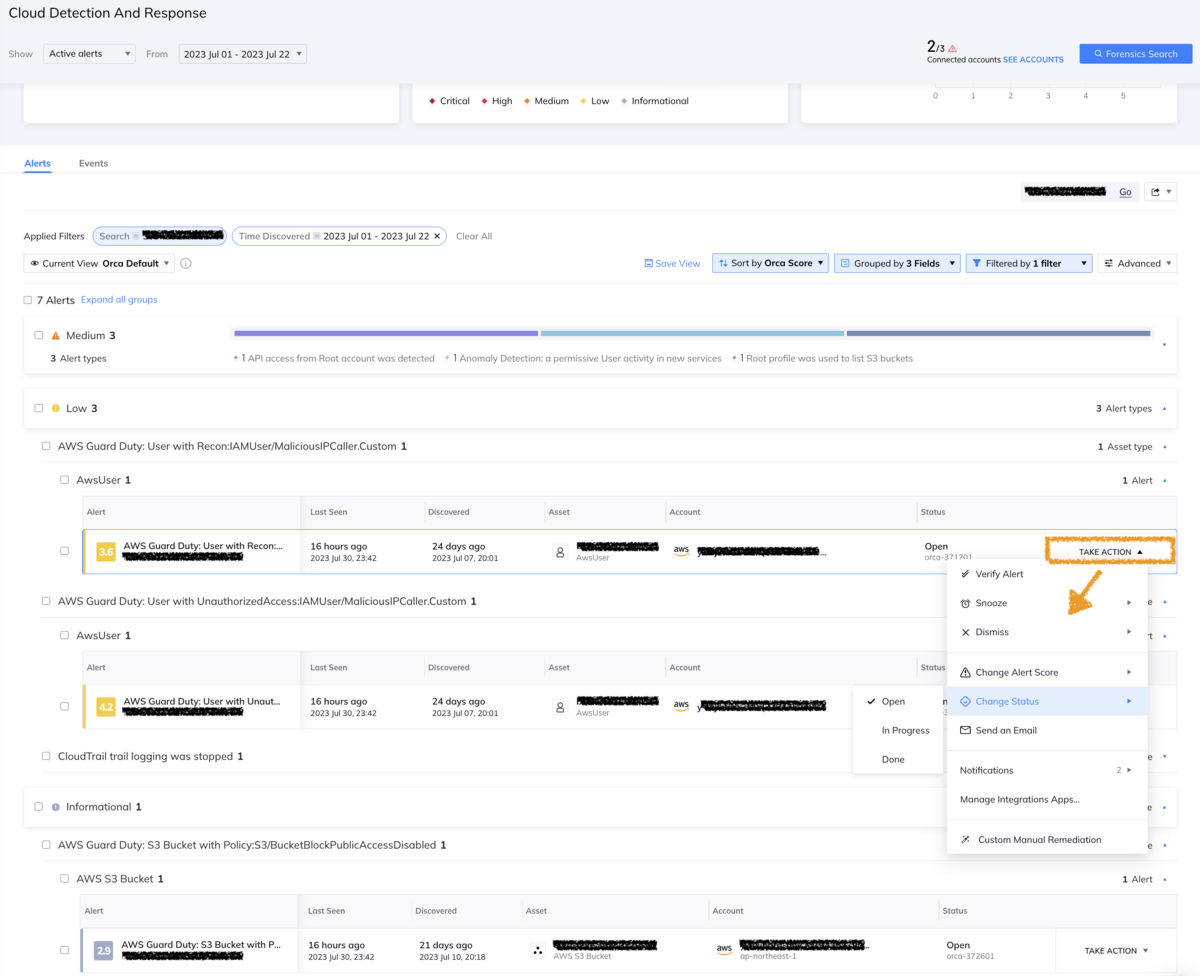Tick the 7 Alerts select-all checkbox
The width and height of the screenshot is (1200, 976).
(28, 300)
